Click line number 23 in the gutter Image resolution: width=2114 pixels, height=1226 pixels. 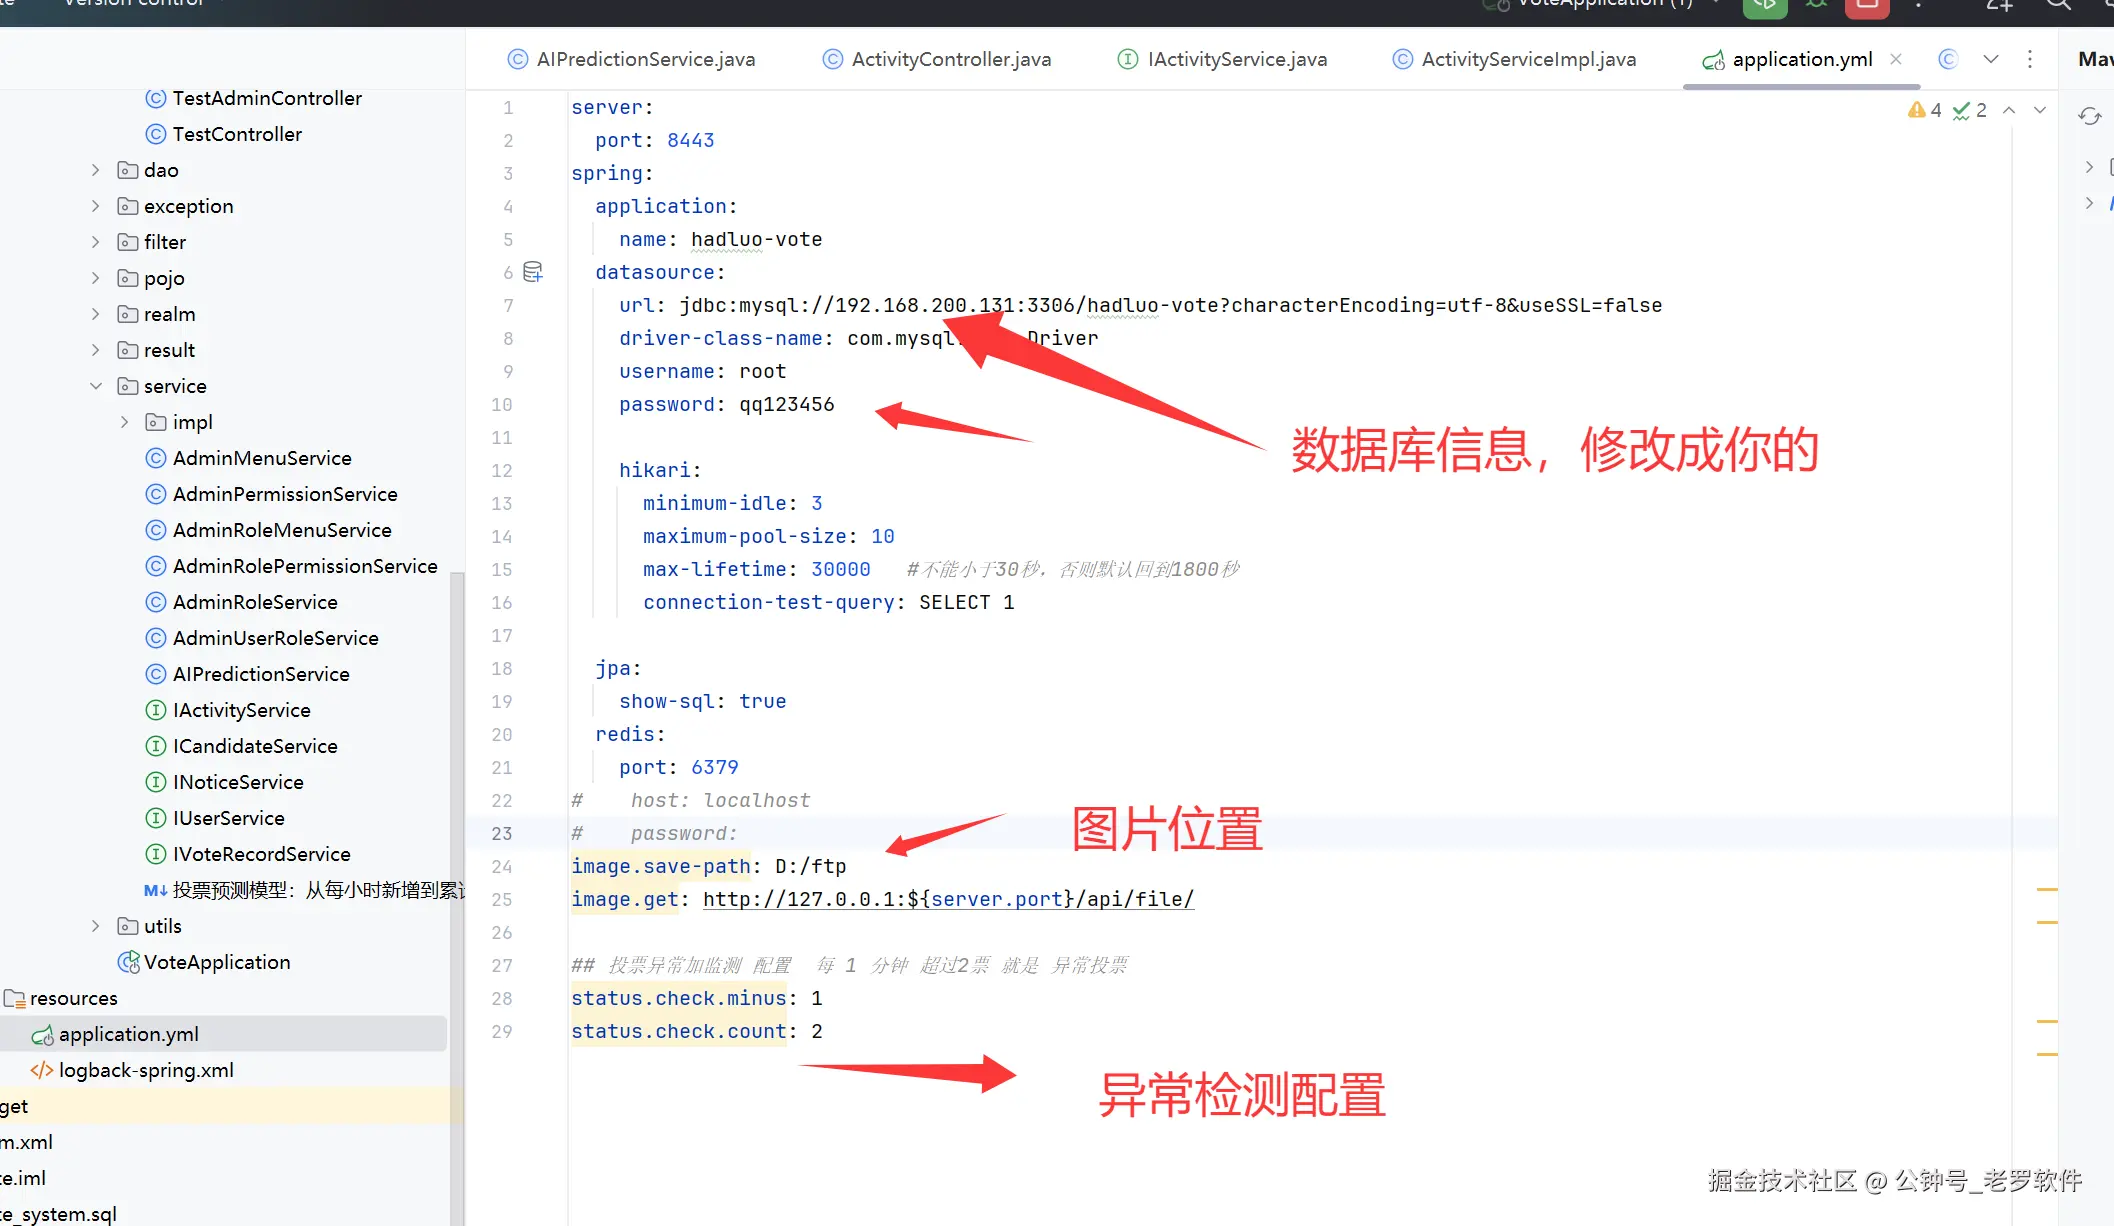click(x=502, y=833)
